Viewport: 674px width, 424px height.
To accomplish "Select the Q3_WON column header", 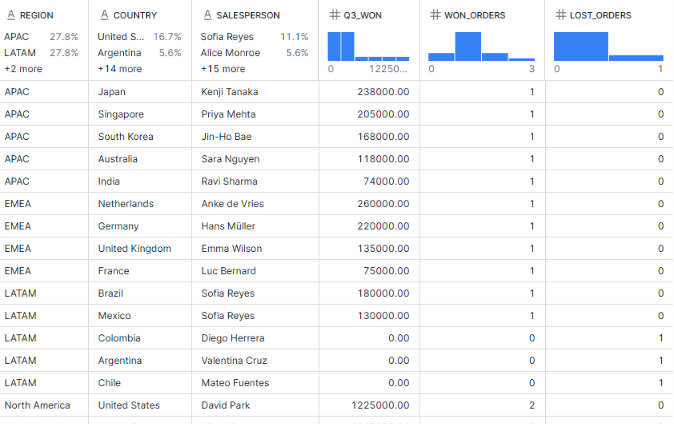I will pos(362,15).
